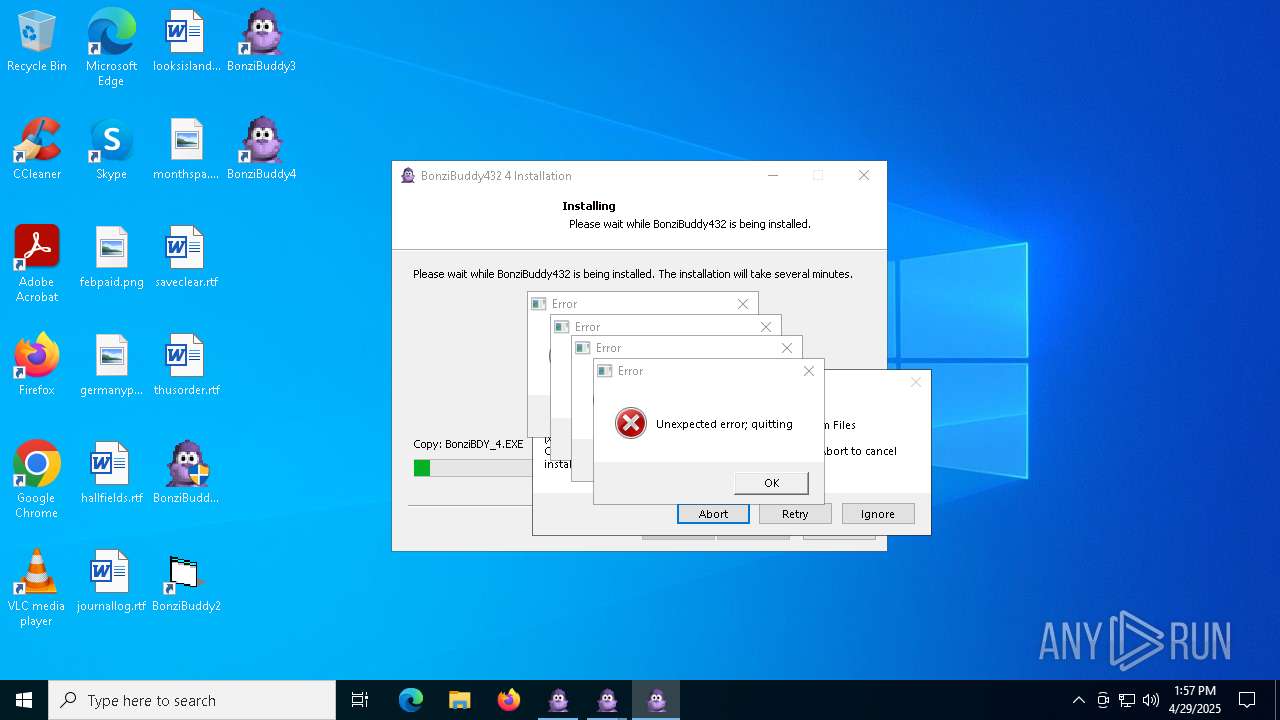
Task: Open the CCleaner desktop shortcut
Action: coord(37,149)
